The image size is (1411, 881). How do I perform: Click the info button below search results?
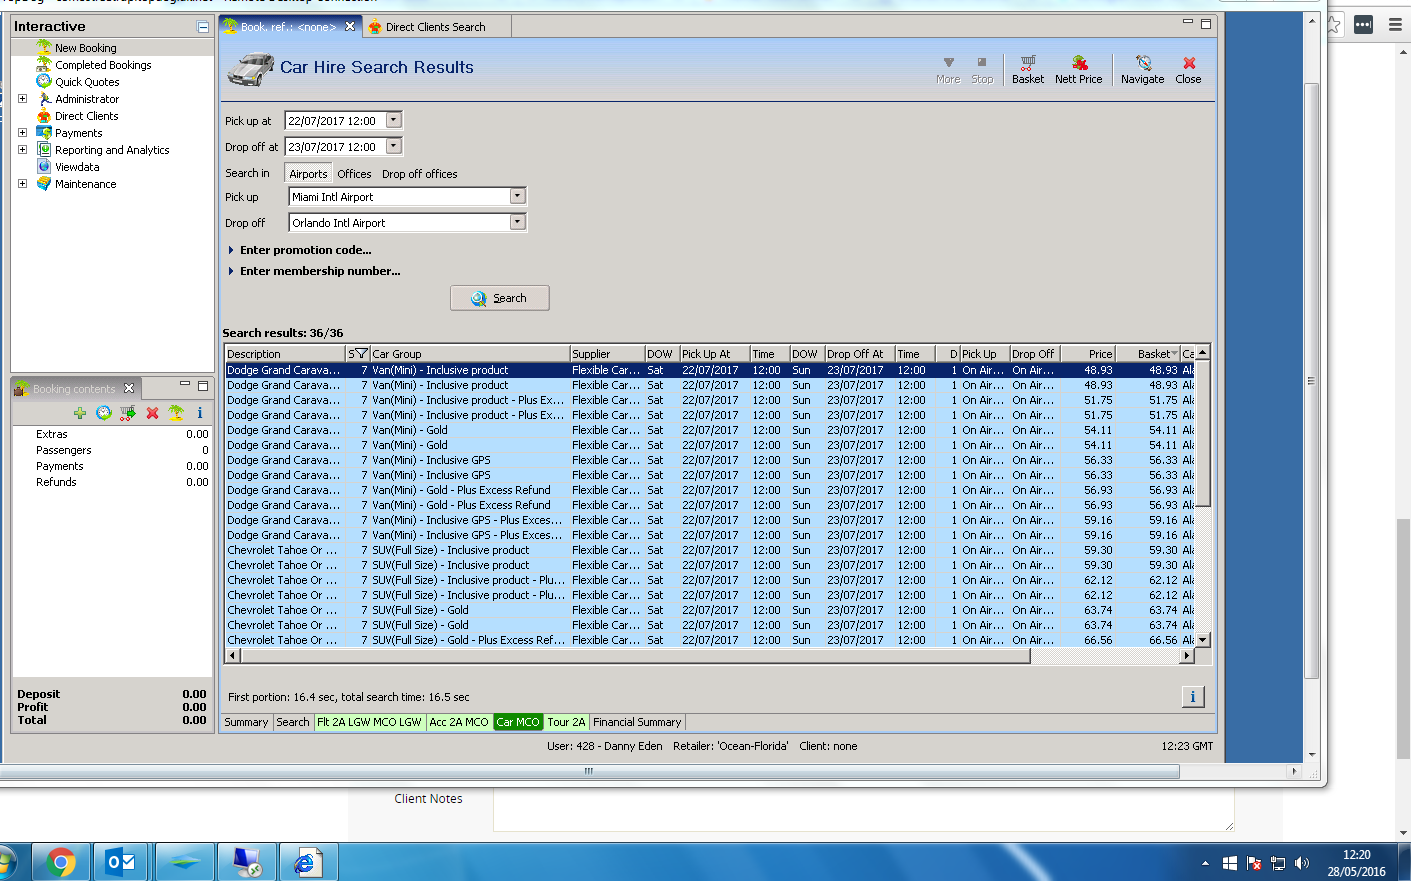(x=1193, y=697)
